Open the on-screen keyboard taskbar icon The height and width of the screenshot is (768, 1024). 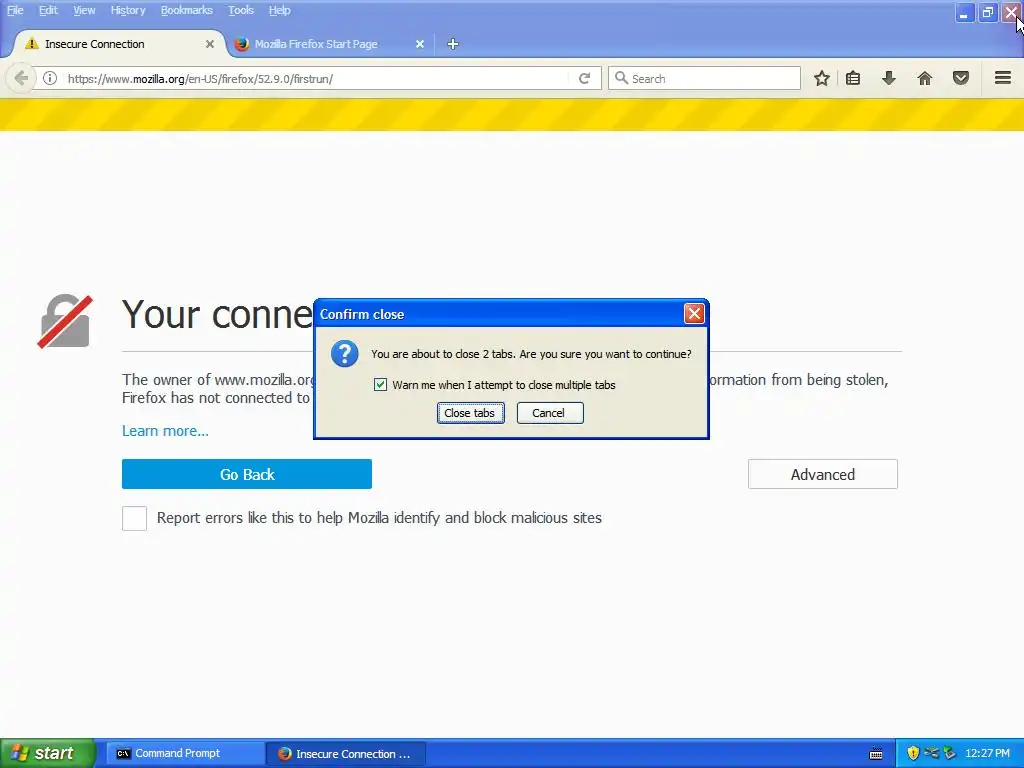click(876, 754)
